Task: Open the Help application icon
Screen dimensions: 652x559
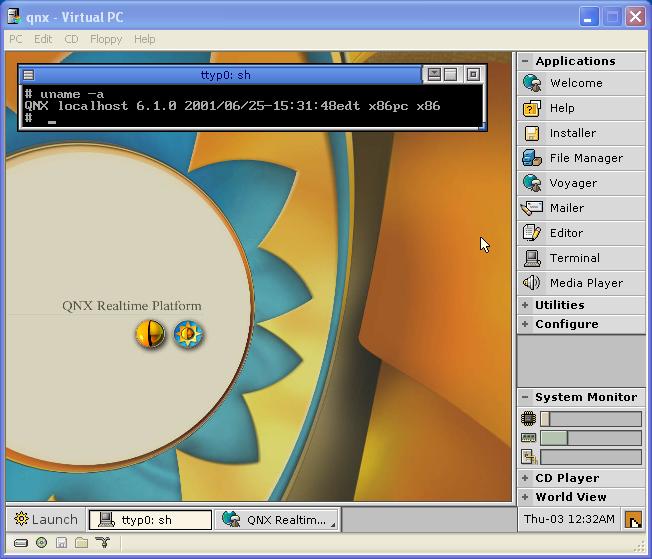Action: pos(531,108)
